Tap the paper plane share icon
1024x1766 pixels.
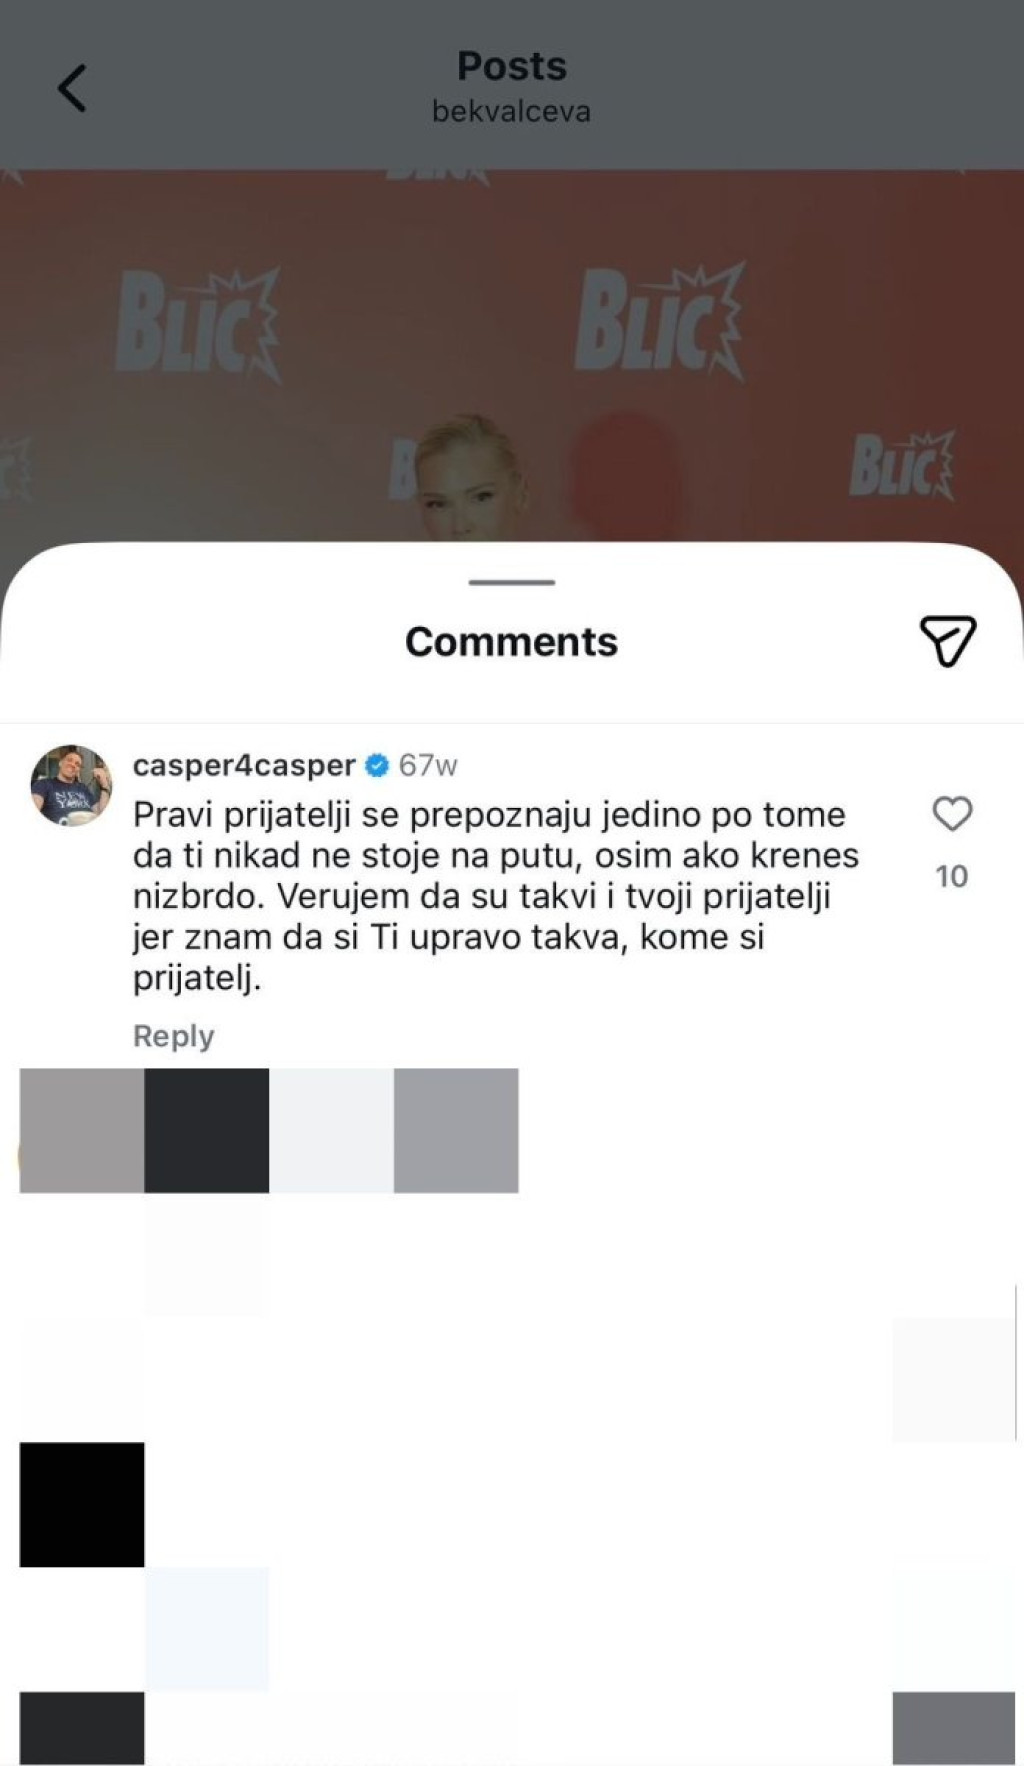947,641
